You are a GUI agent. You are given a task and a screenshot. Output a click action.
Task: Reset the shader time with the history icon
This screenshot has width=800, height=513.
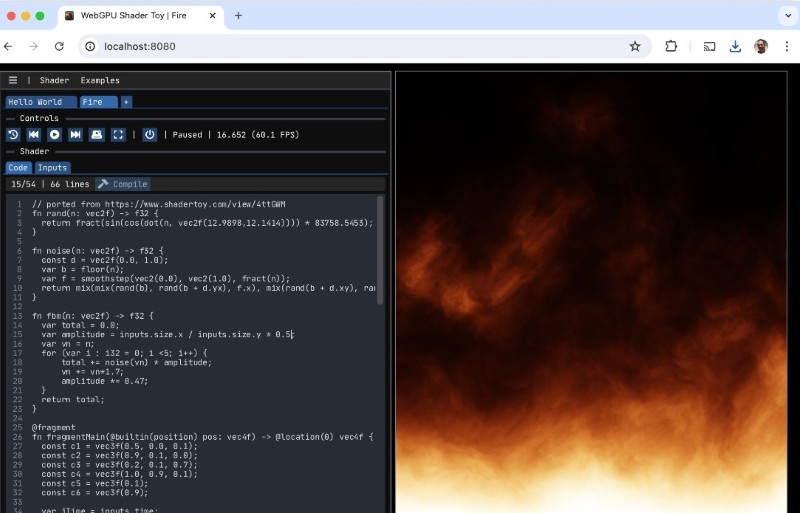(13, 135)
